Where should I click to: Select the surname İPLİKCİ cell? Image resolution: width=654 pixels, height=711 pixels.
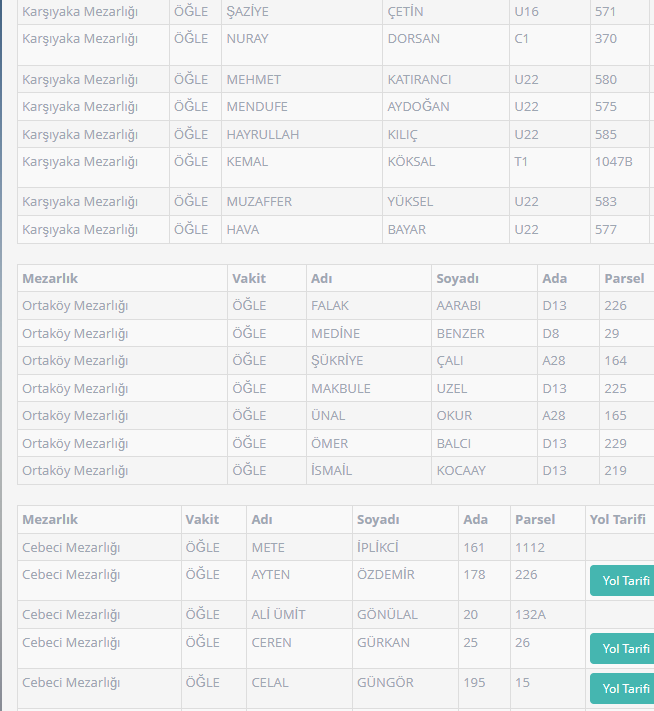[377, 547]
